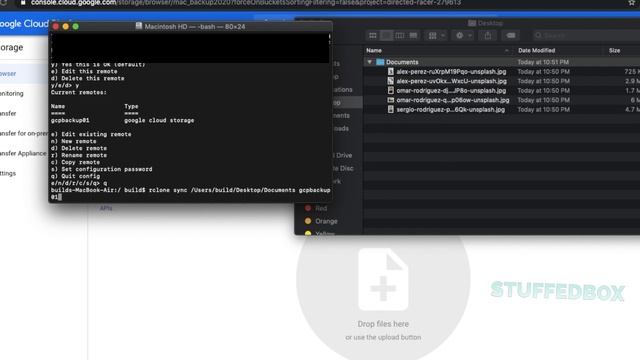Switch Finder to list view
Screen dimensions: 640x360
click(x=386, y=36)
